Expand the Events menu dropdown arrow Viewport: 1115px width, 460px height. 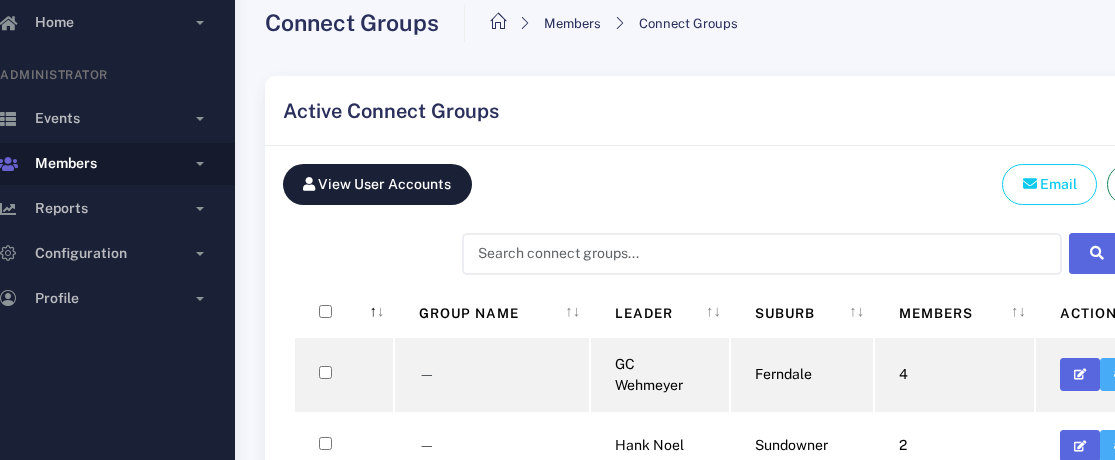[200, 119]
